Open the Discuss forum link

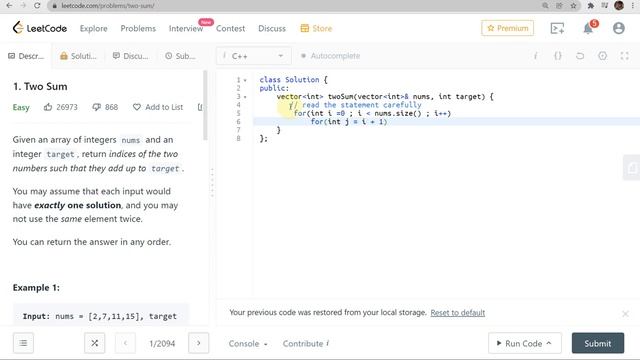coord(272,29)
